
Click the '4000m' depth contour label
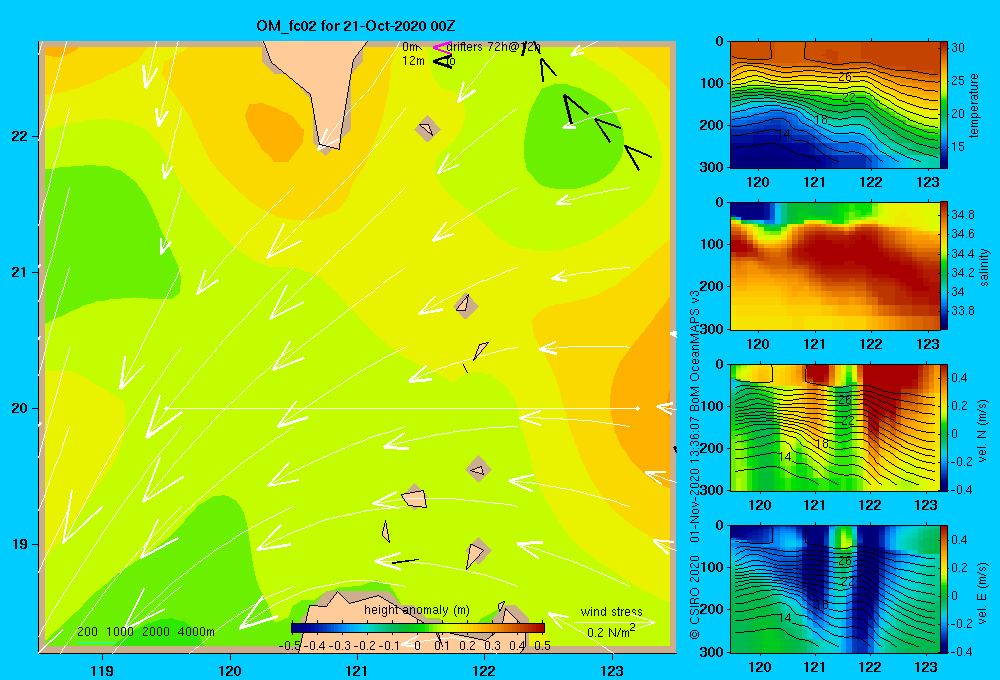196,632
